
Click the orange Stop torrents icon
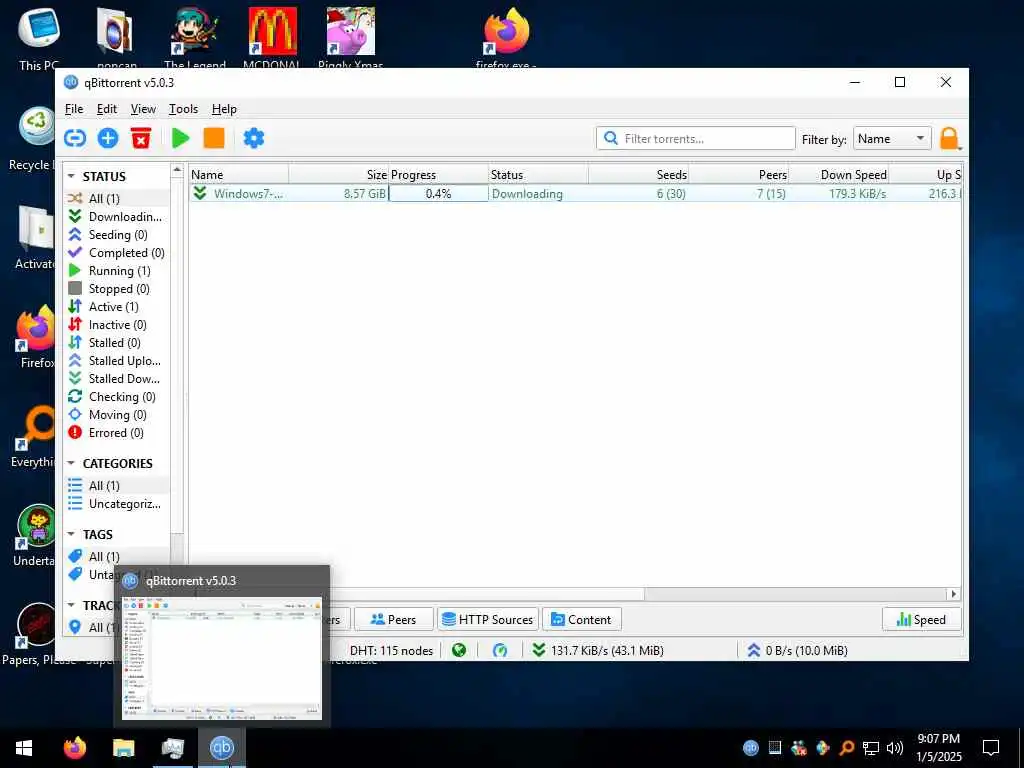point(214,138)
